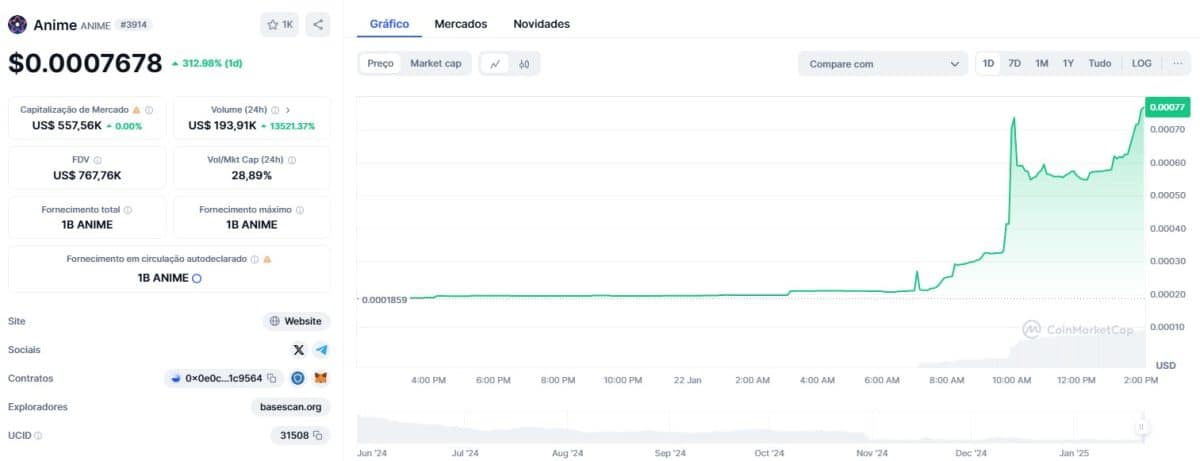This screenshot has height=461, width=1200.
Task: Expand Volume (24h) details chevron
Action: coord(288,110)
